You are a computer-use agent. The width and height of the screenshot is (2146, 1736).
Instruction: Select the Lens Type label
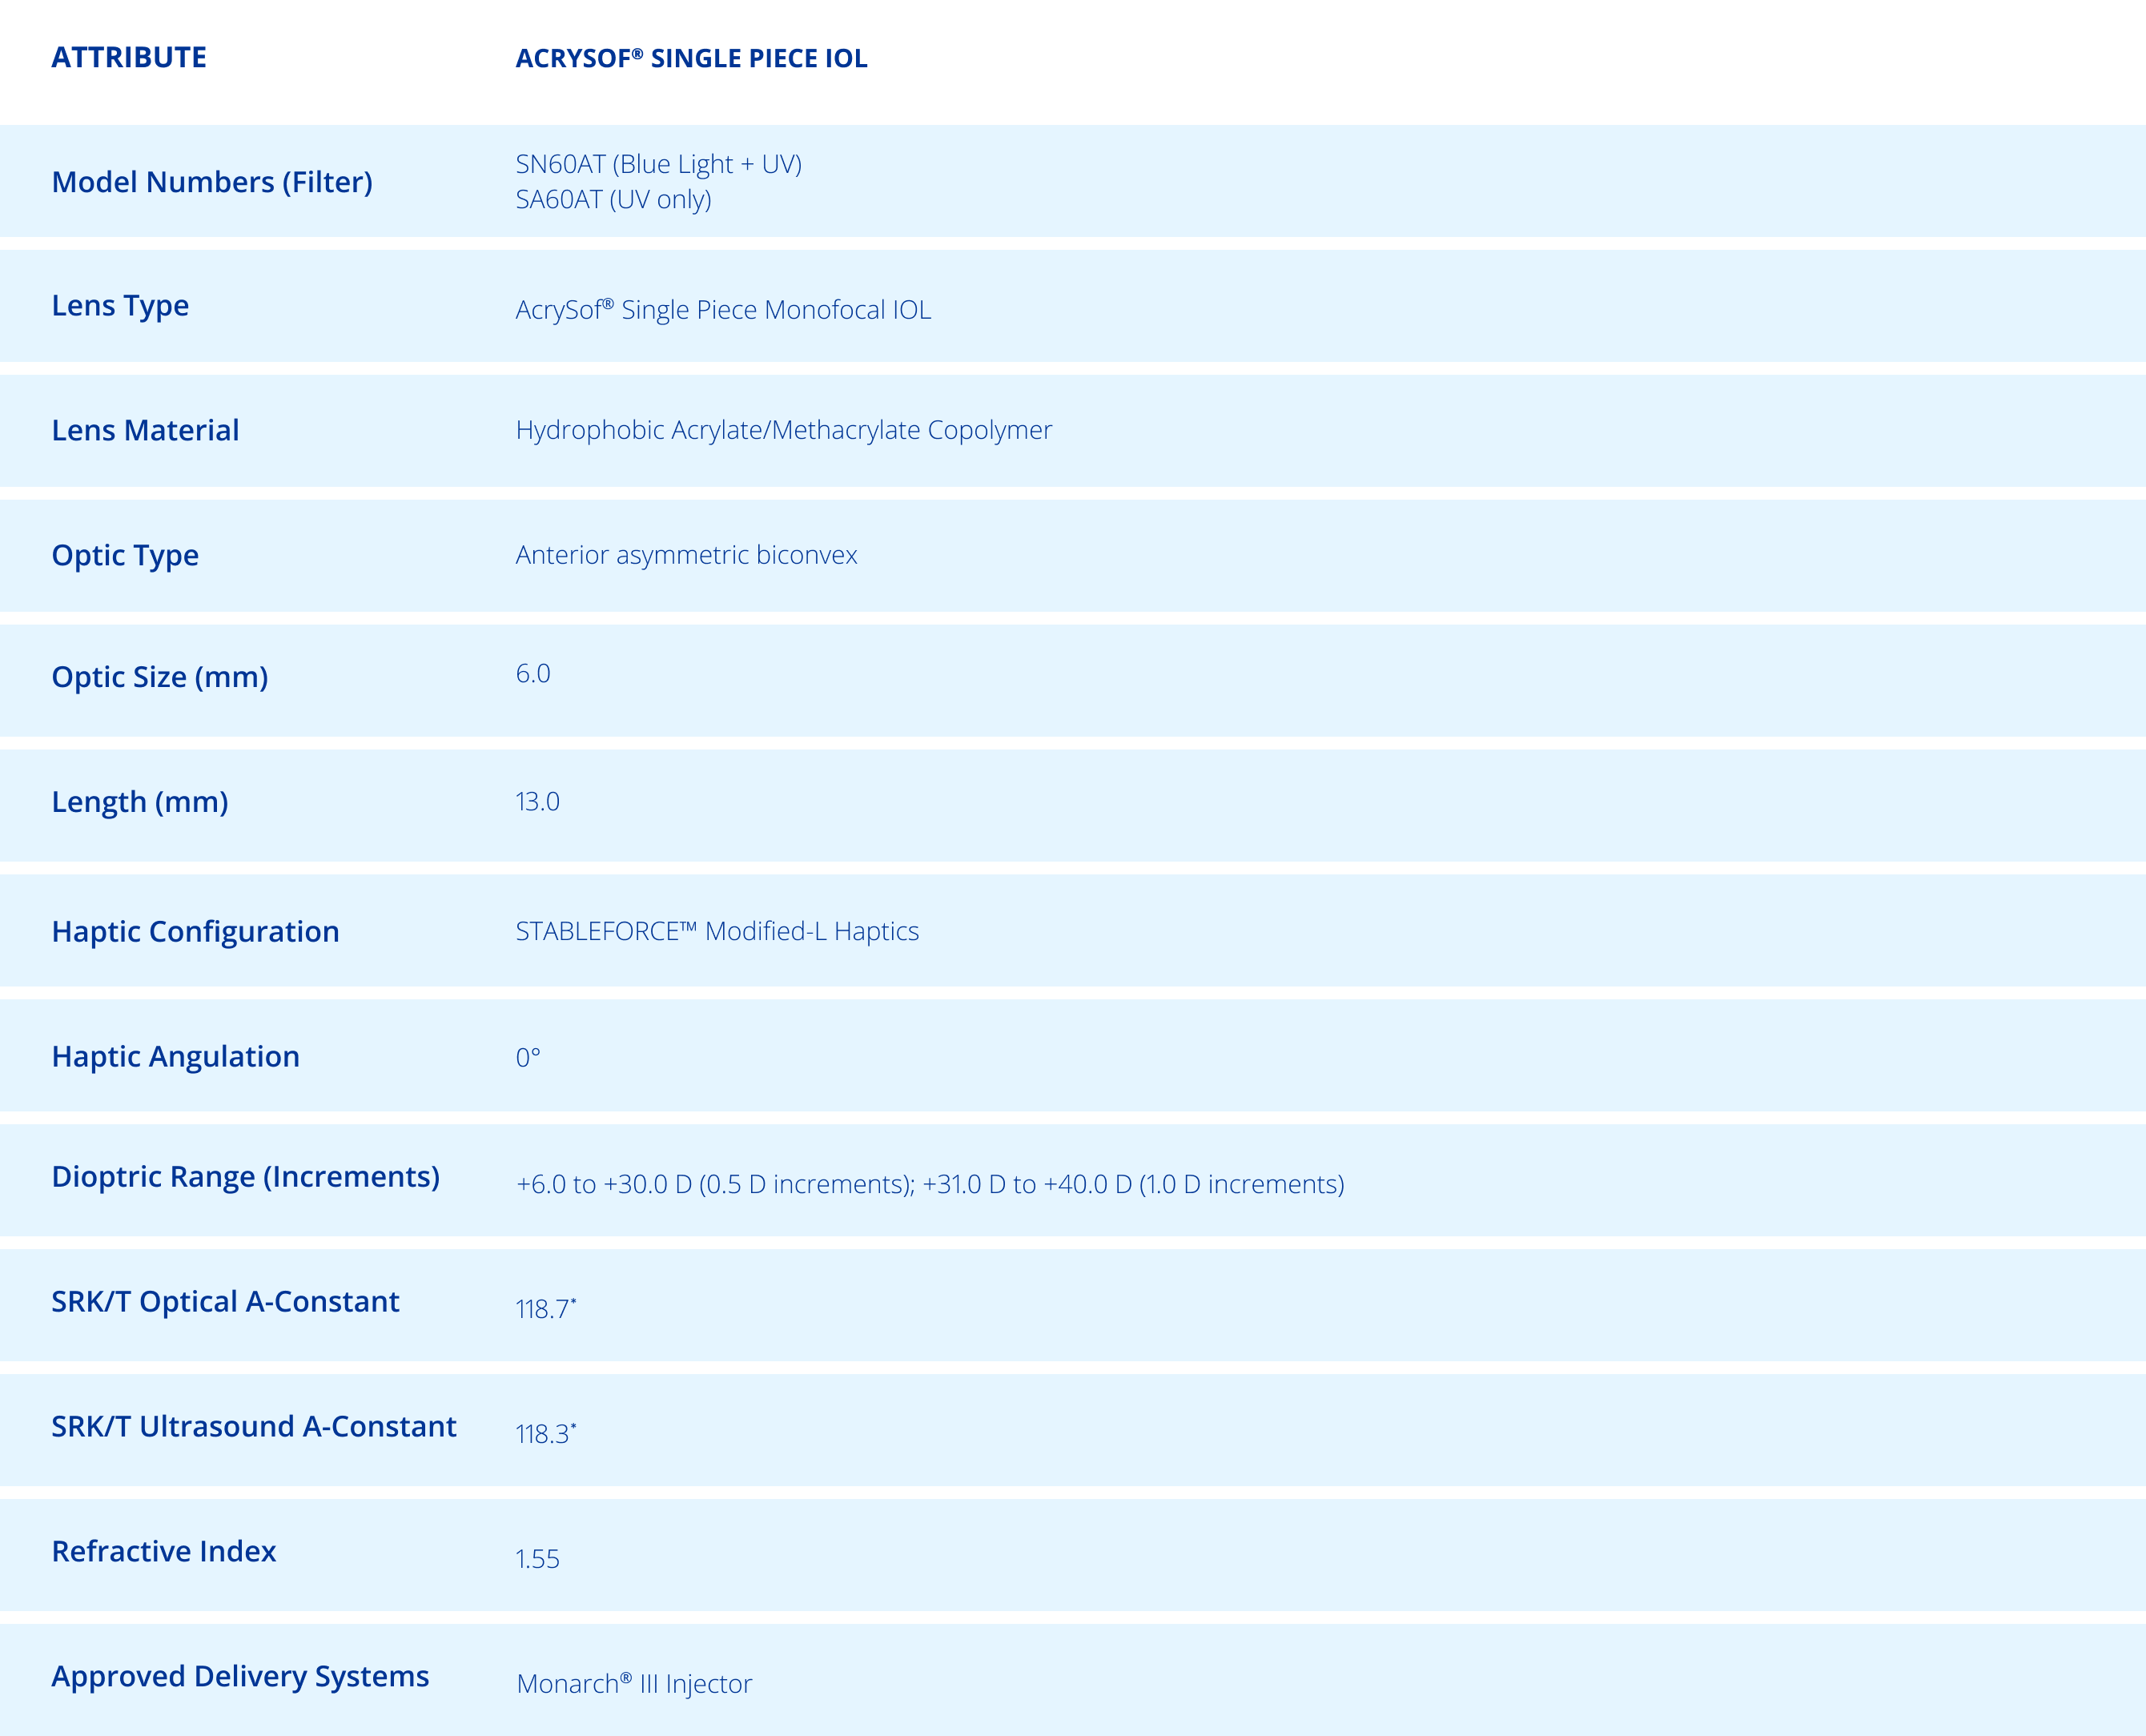click(x=120, y=306)
